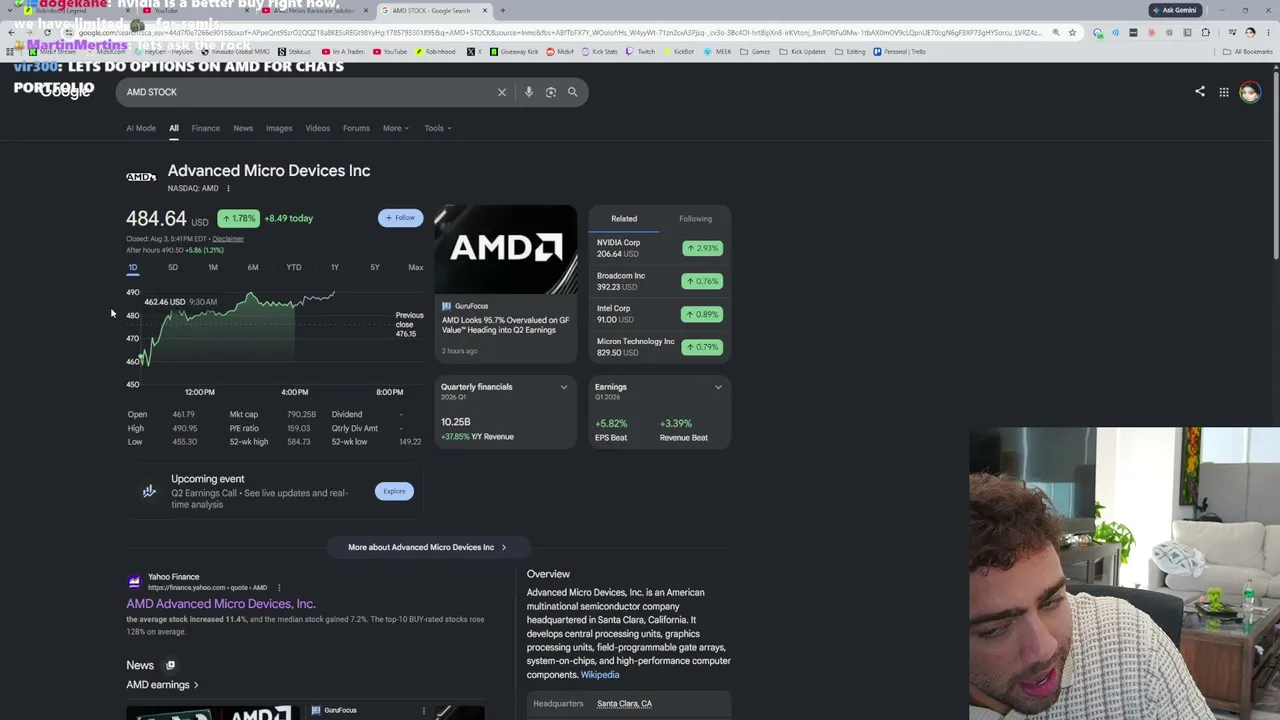This screenshot has width=1280, height=720.
Task: Go back to the previous page
Action: [x=11, y=32]
